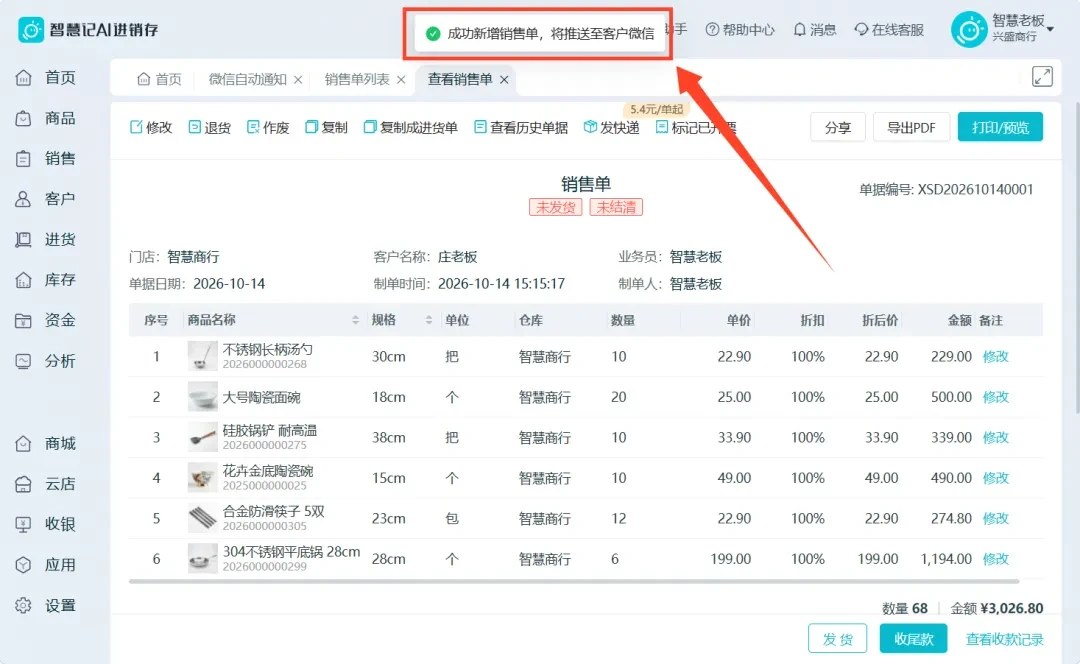1080x664 pixels.
Task: Open 消息 notifications
Action: [815, 30]
